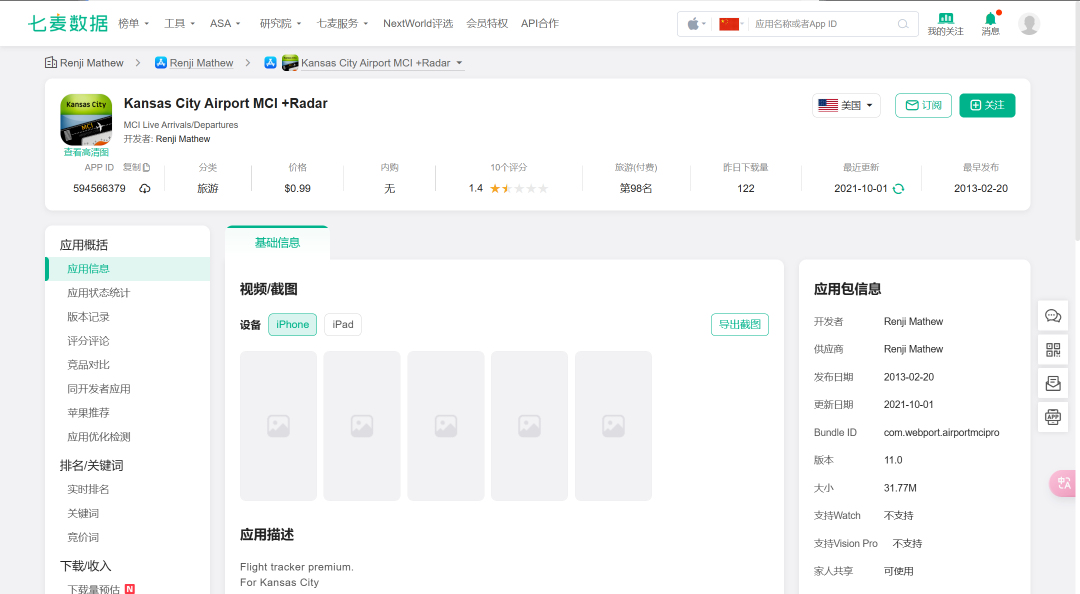The image size is (1080, 594).
Task: Click the search magnifier icon
Action: point(902,24)
